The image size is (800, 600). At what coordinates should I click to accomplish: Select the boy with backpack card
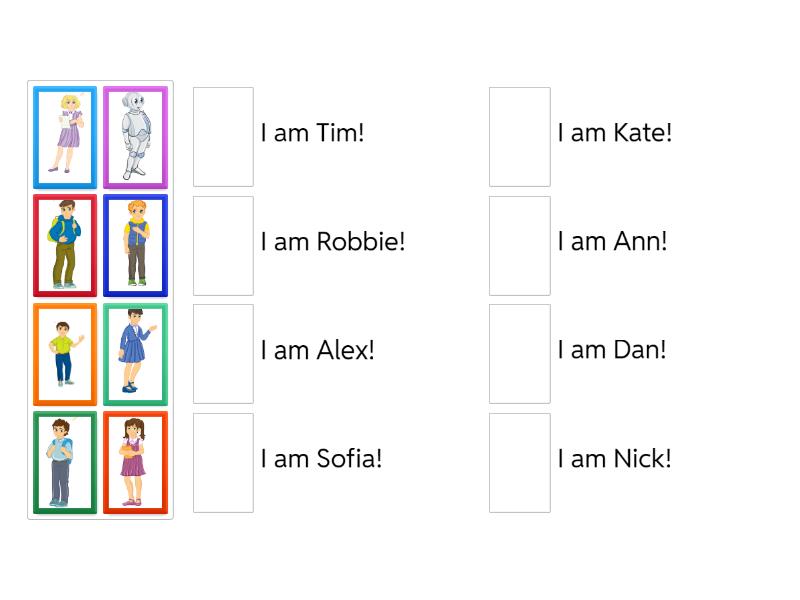64,245
